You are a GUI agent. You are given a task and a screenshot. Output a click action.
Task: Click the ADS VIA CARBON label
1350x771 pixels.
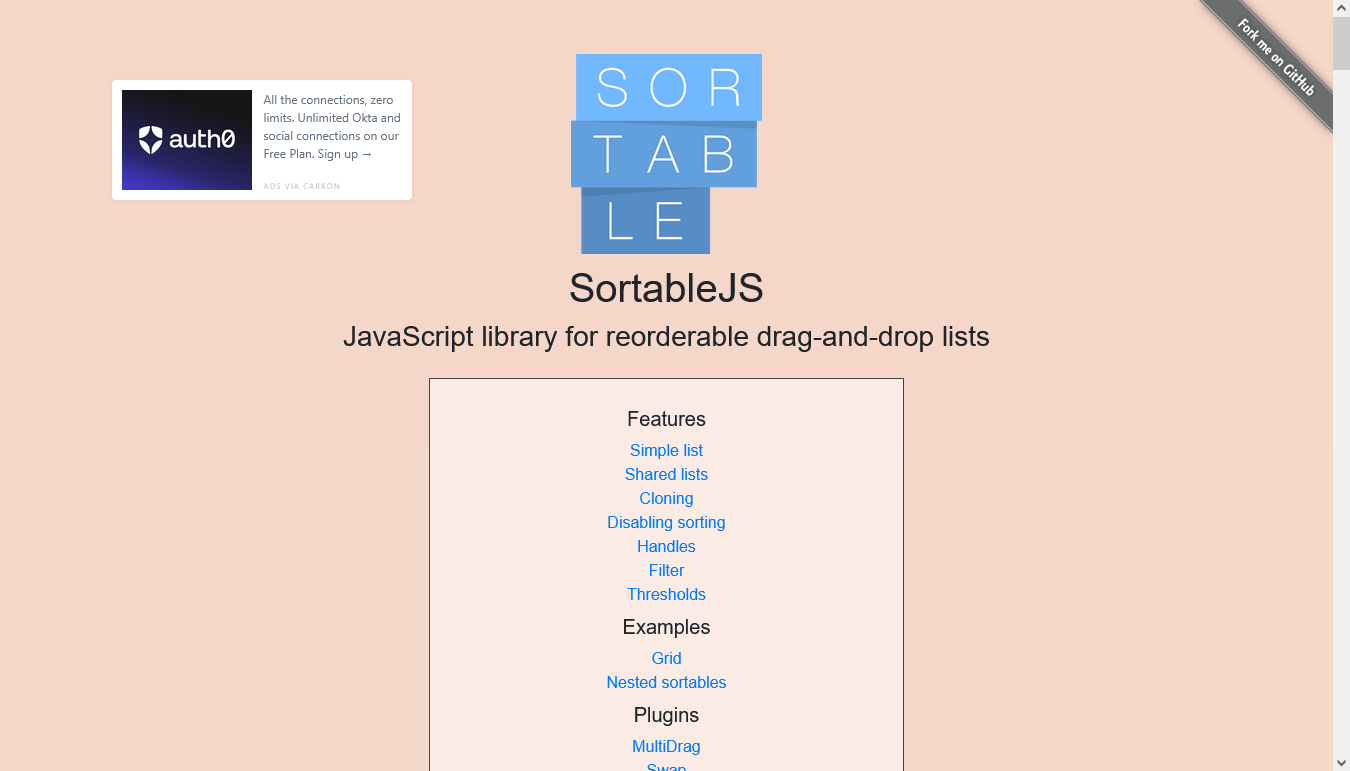(x=300, y=186)
